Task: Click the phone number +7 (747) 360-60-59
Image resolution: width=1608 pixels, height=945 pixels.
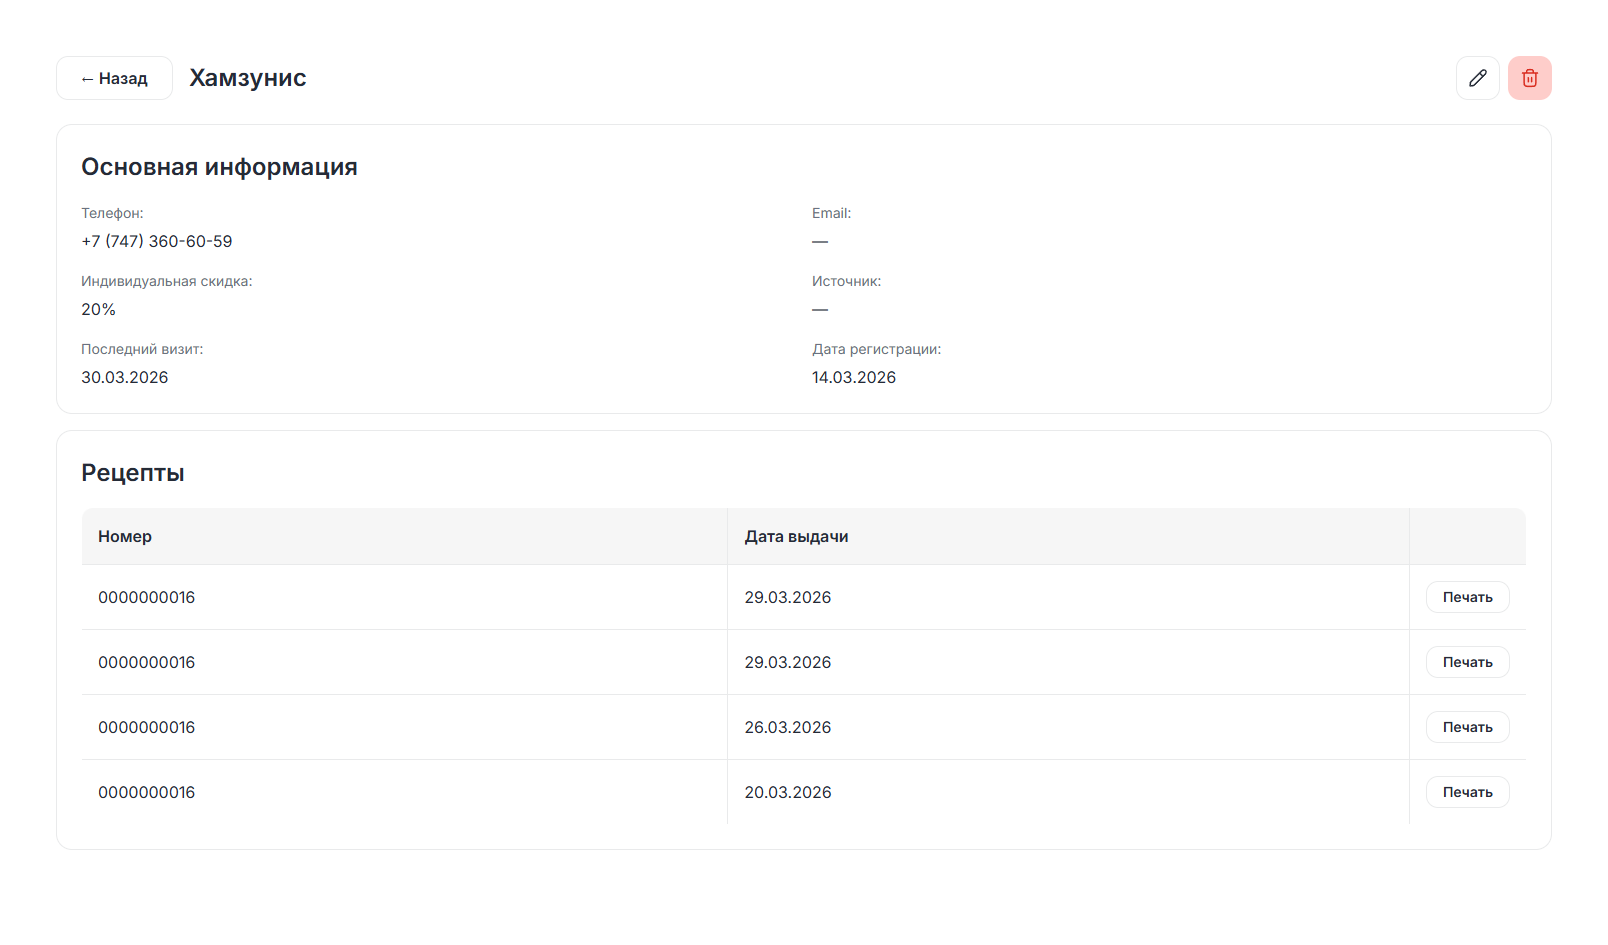Action: (x=157, y=241)
